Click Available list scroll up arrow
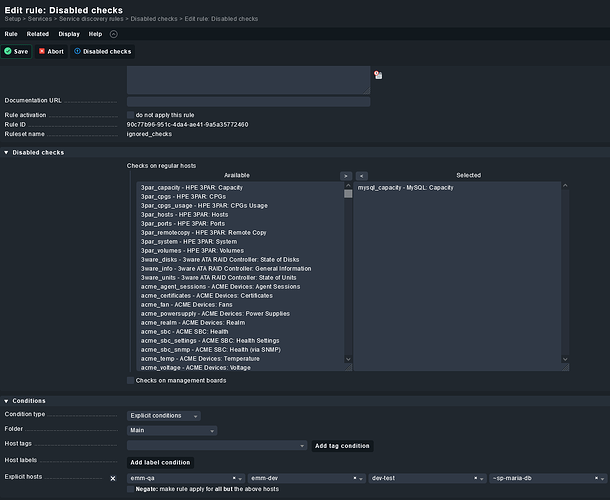Image resolution: width=610 pixels, height=500 pixels. tap(348, 186)
